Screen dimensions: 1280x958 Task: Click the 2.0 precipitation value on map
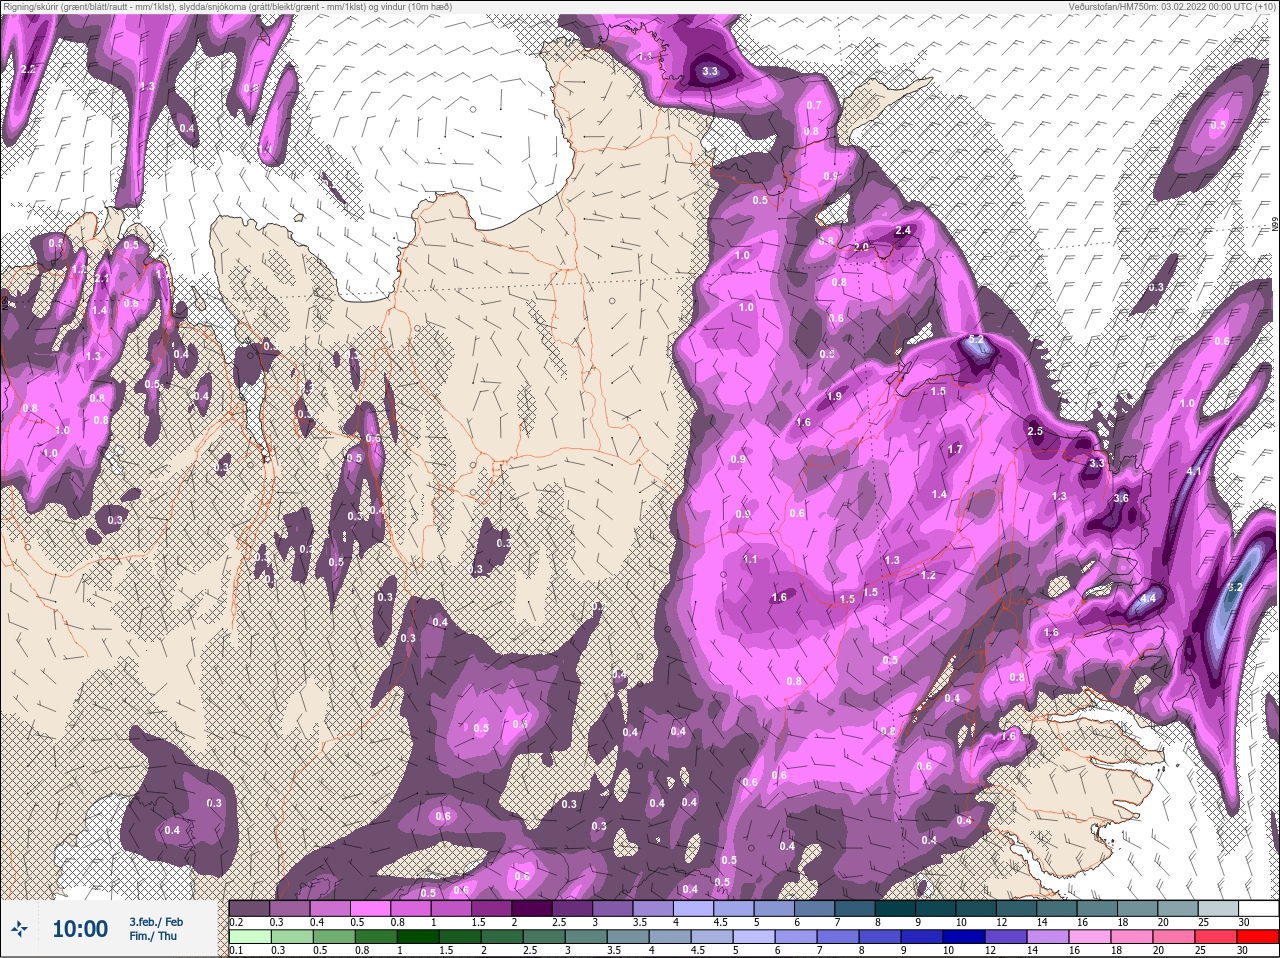tap(860, 247)
